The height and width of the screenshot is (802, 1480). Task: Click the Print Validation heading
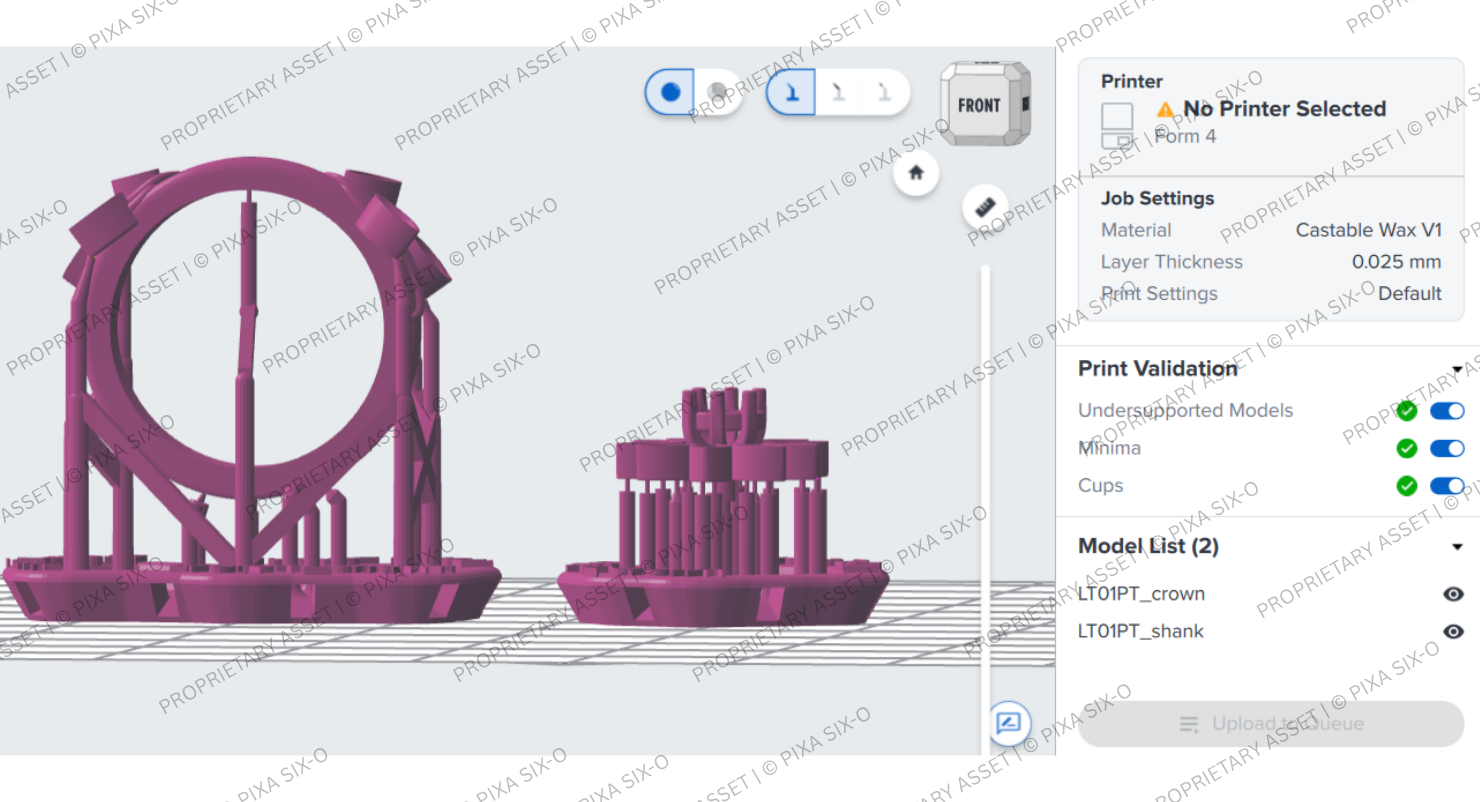point(1158,369)
